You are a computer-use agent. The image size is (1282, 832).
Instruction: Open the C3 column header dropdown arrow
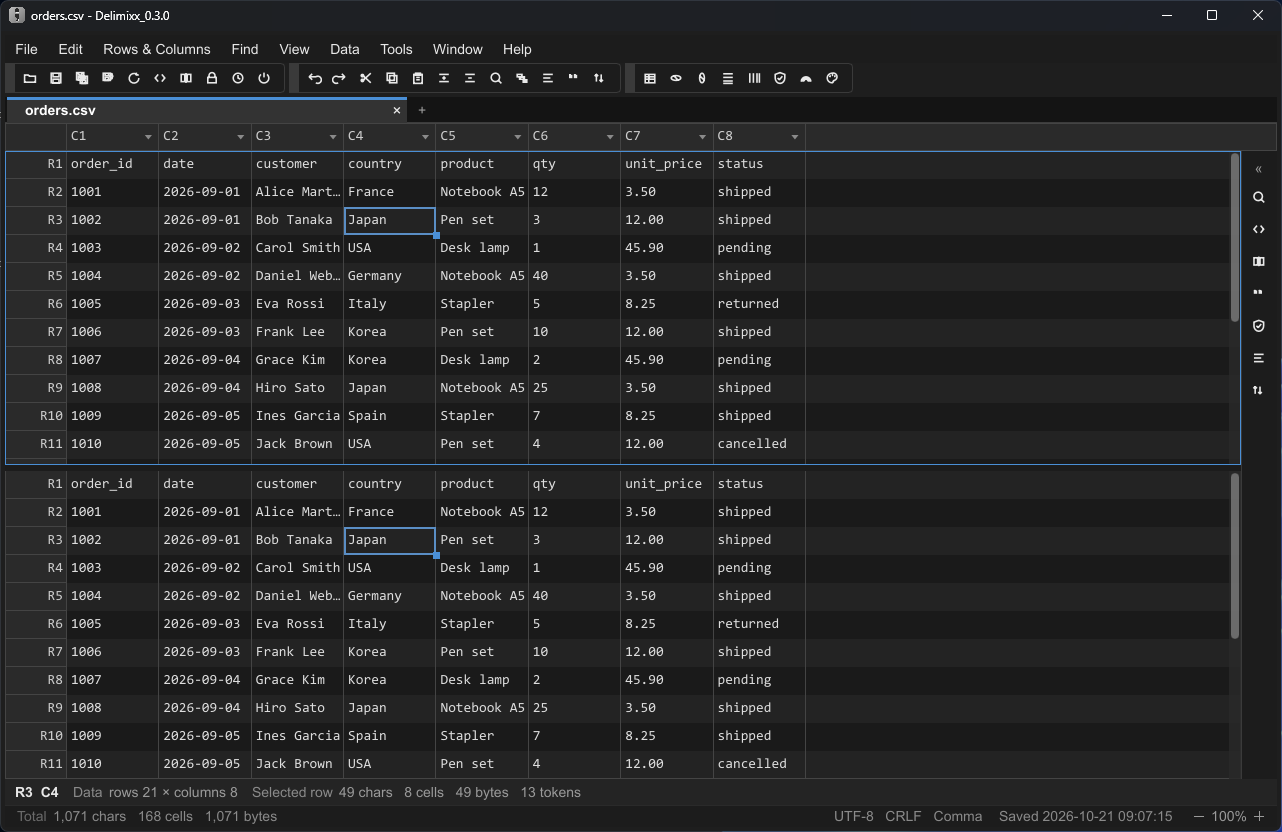(333, 136)
